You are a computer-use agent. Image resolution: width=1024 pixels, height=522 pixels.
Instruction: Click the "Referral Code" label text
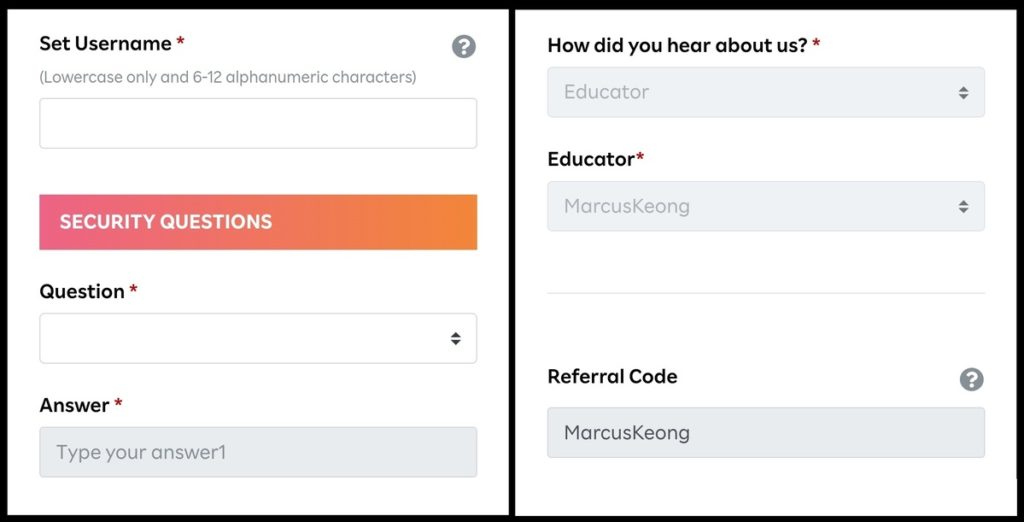pos(612,376)
